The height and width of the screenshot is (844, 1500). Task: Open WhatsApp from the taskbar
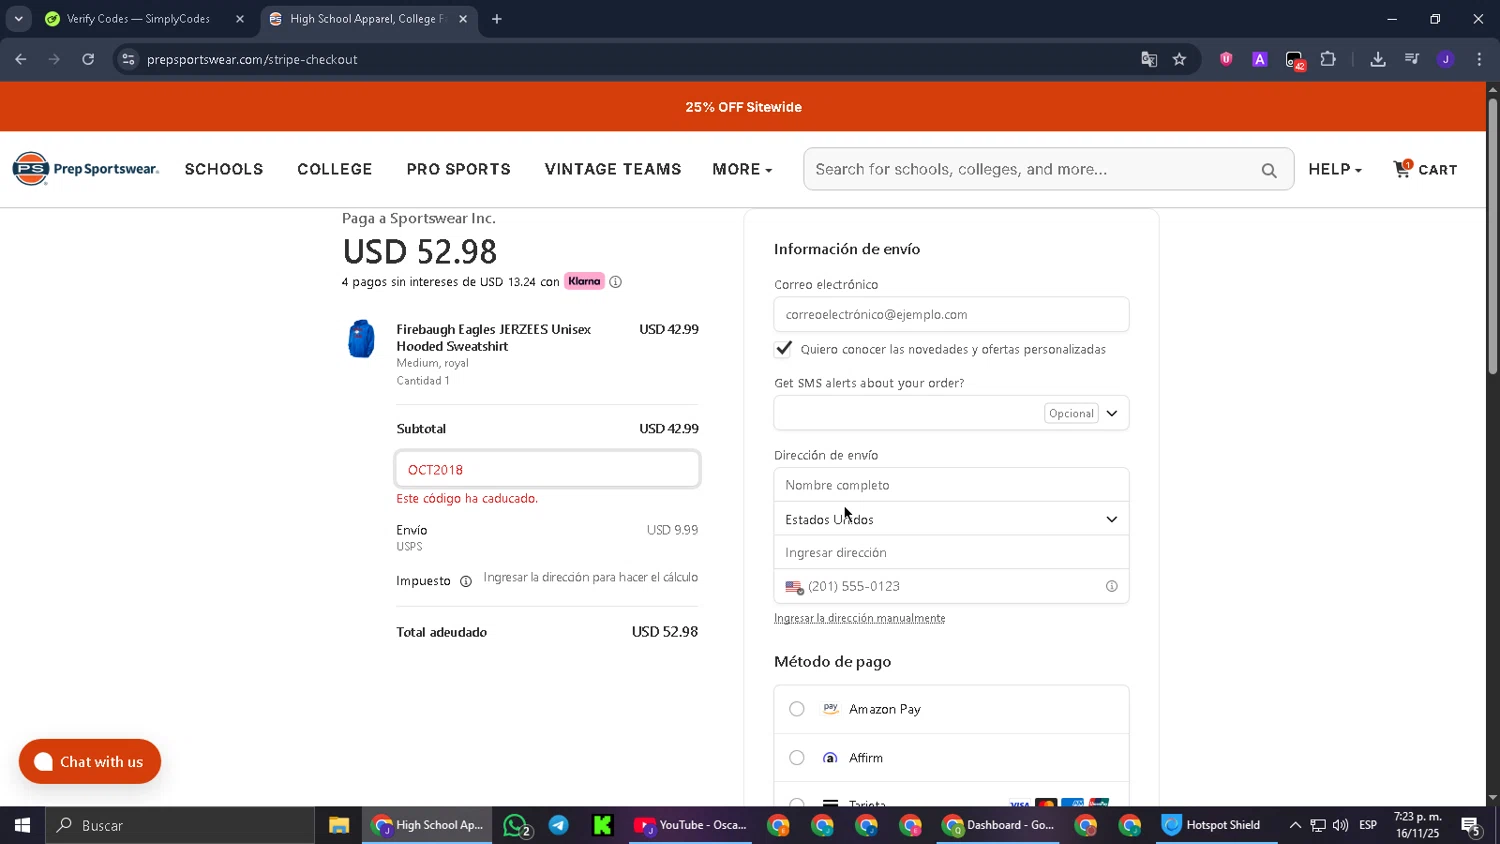point(516,825)
